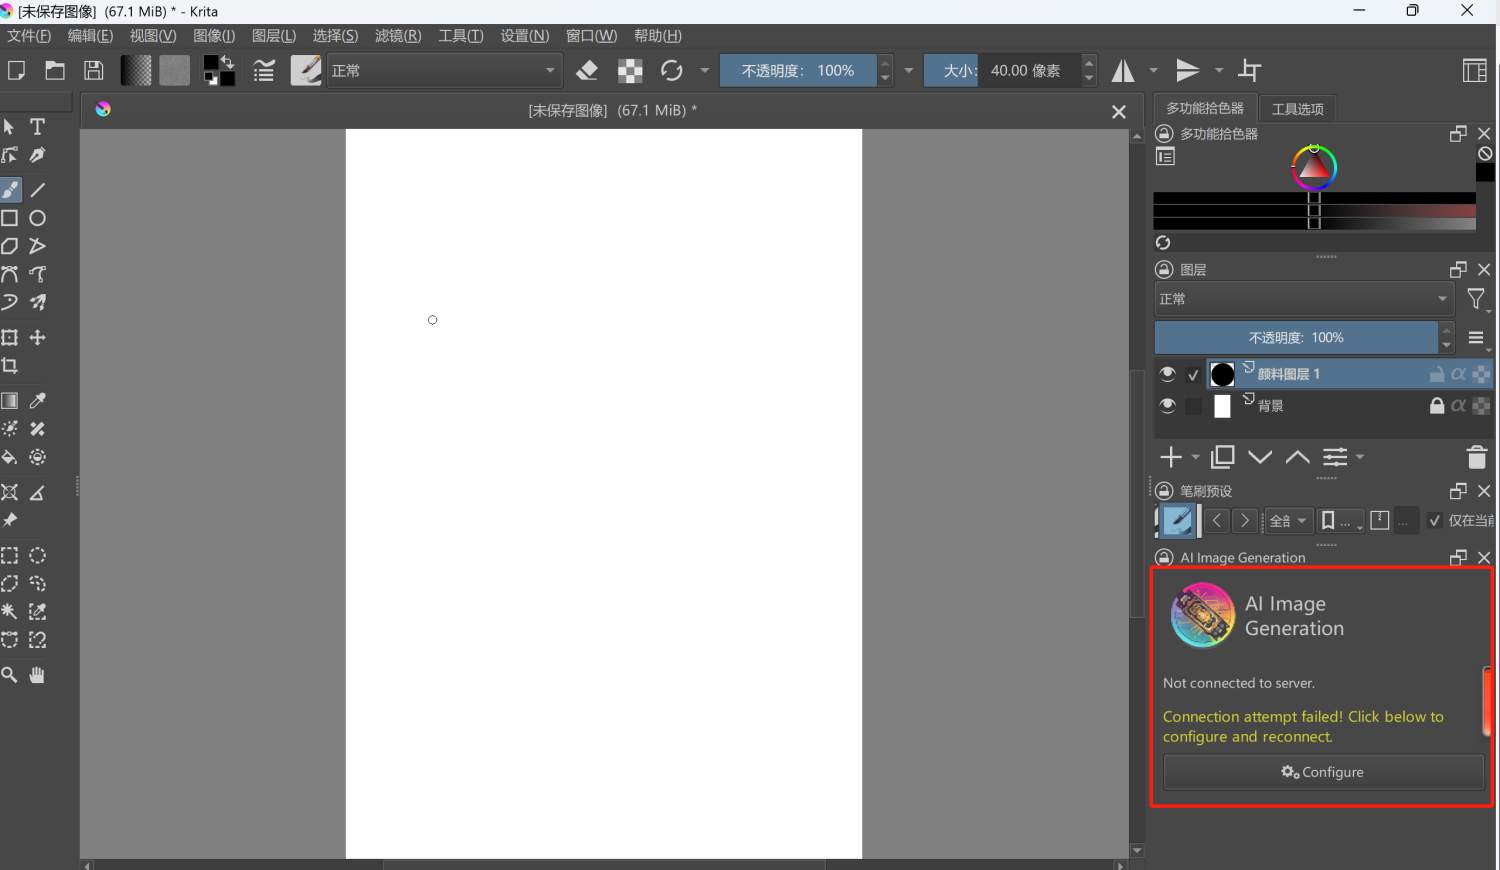Add a new layer with plus button
Viewport: 1500px width, 870px height.
coord(1171,457)
